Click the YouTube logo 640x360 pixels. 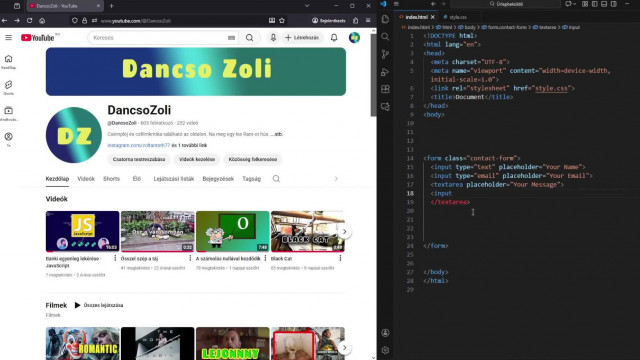[38, 38]
